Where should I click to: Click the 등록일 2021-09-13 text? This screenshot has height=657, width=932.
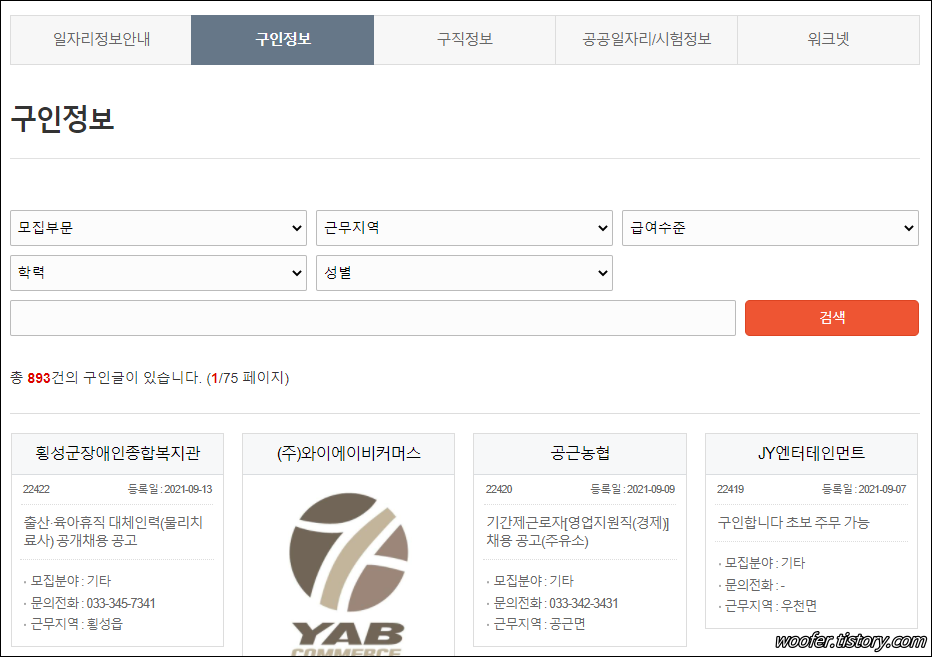pos(170,489)
